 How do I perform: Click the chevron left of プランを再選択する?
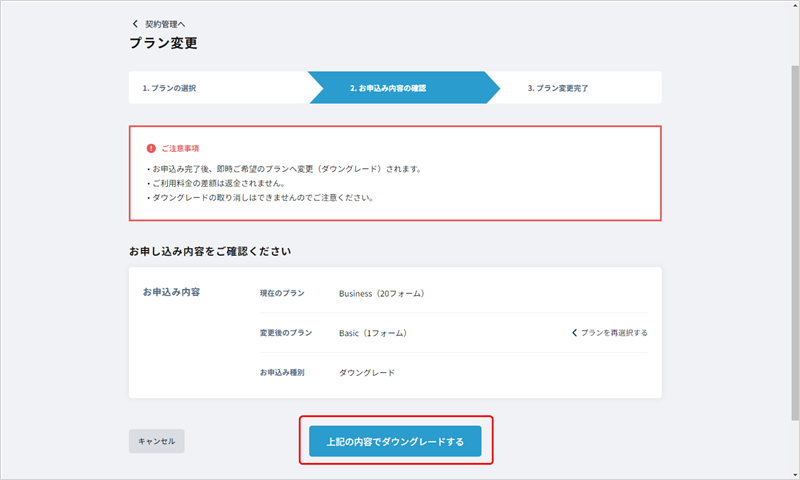(x=574, y=332)
